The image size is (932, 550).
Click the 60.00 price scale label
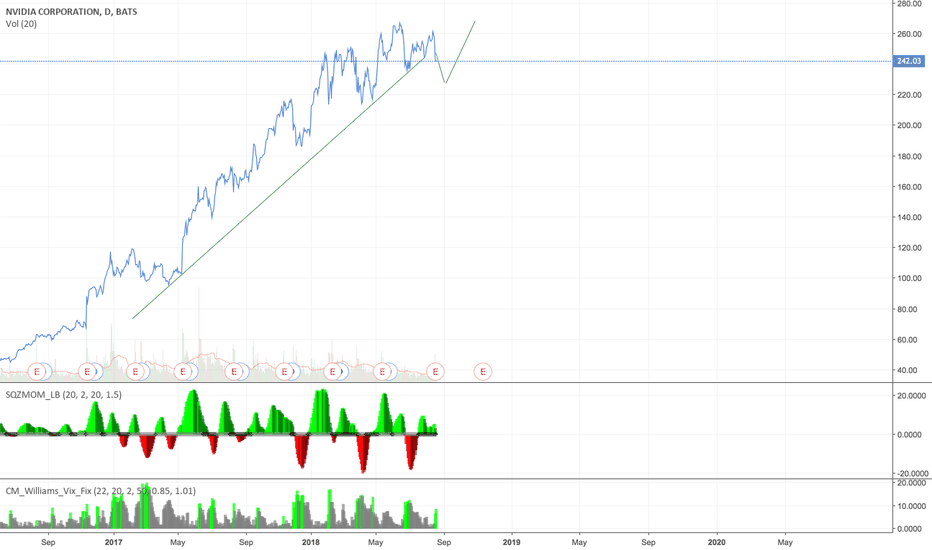(909, 340)
